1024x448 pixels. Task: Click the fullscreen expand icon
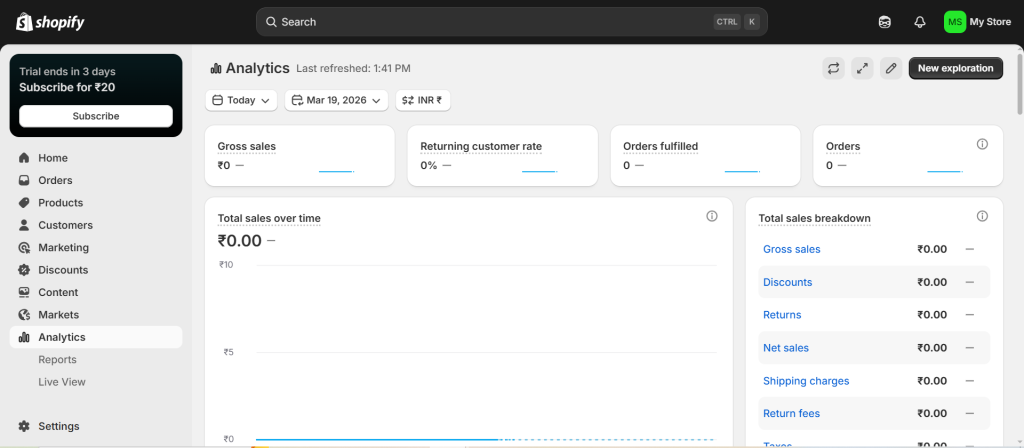tap(862, 68)
